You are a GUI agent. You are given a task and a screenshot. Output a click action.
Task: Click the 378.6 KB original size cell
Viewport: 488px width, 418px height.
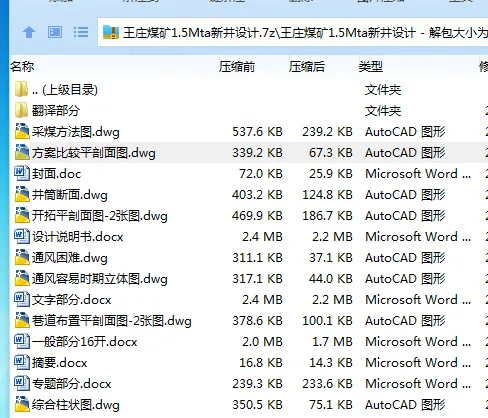tap(257, 321)
